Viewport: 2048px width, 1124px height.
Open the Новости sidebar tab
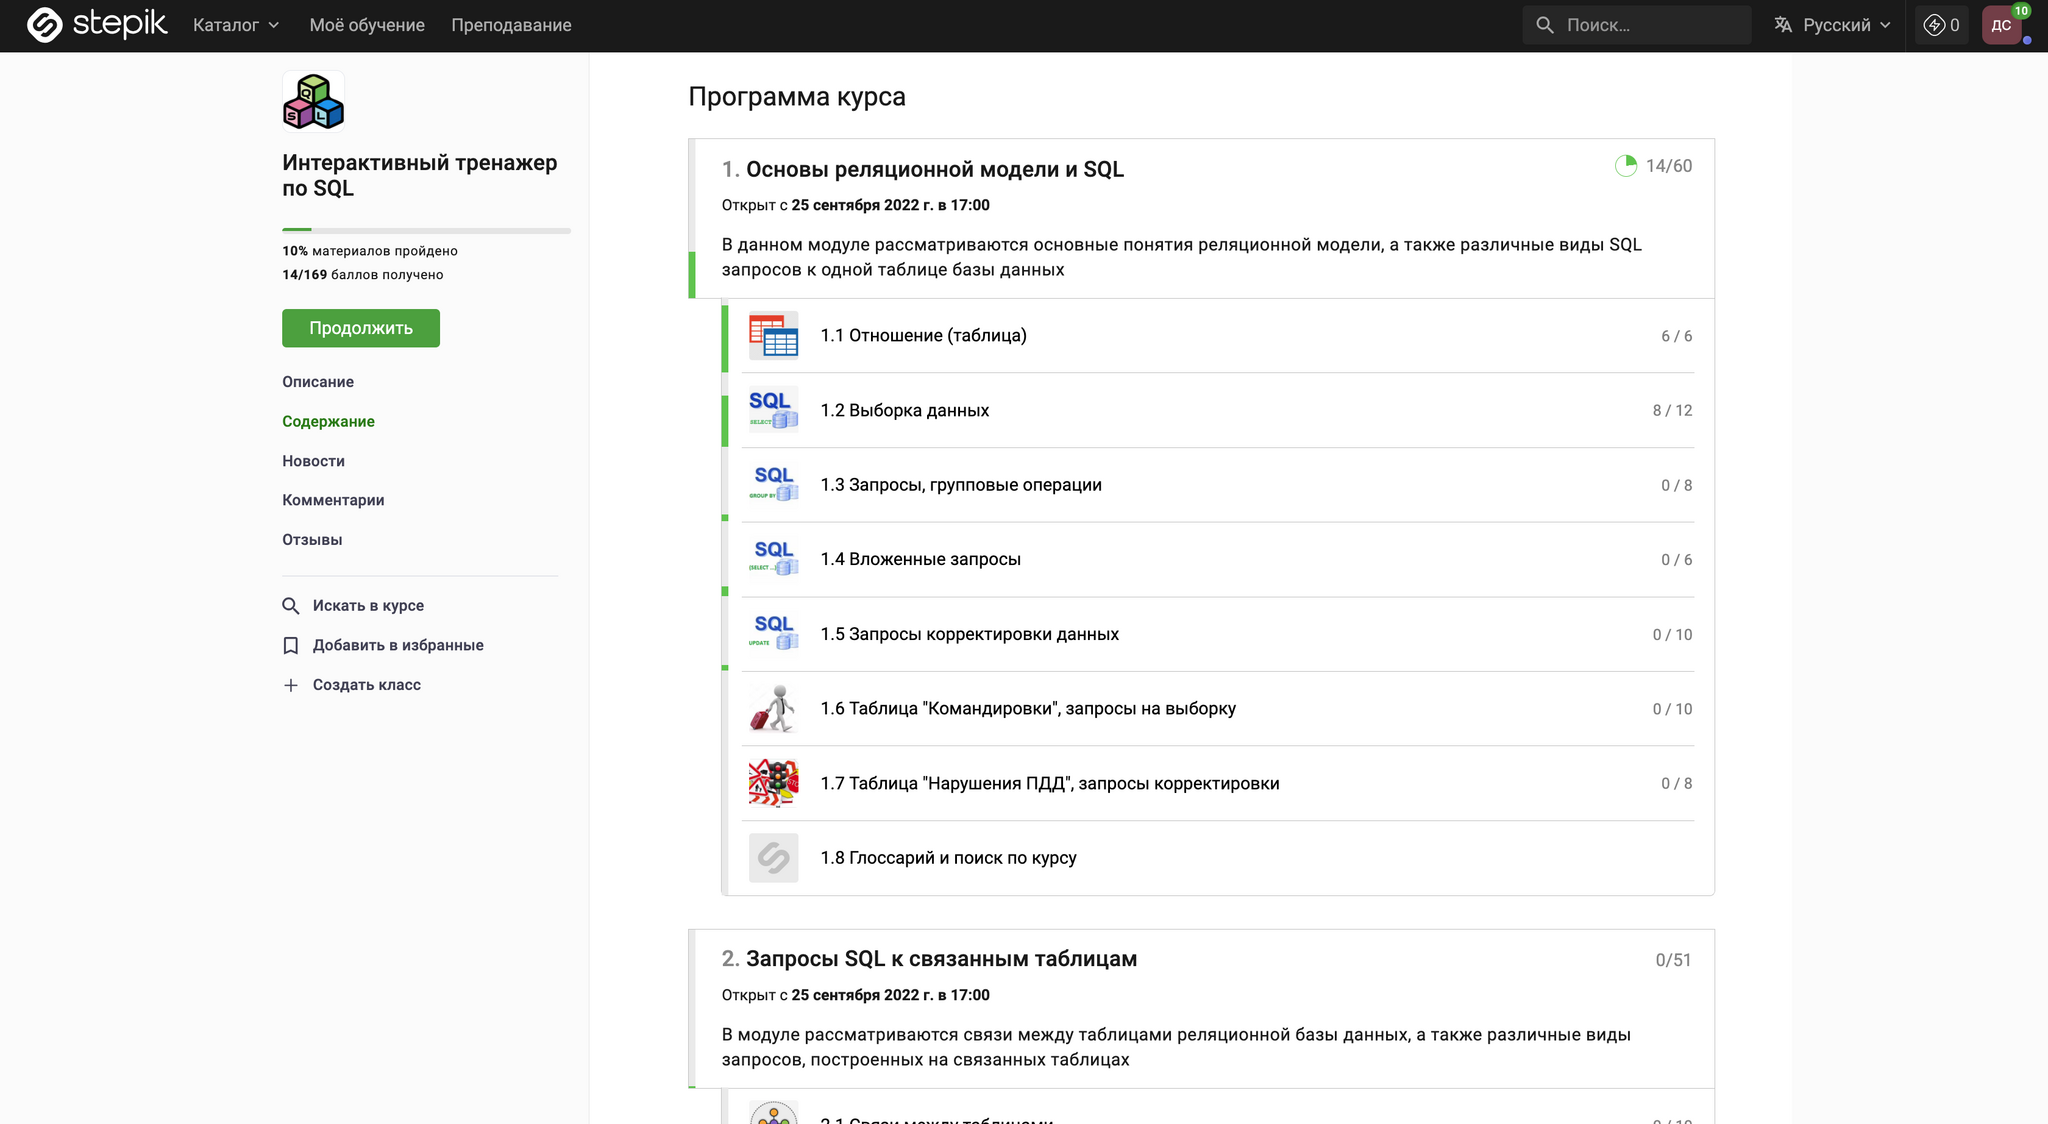click(x=313, y=461)
